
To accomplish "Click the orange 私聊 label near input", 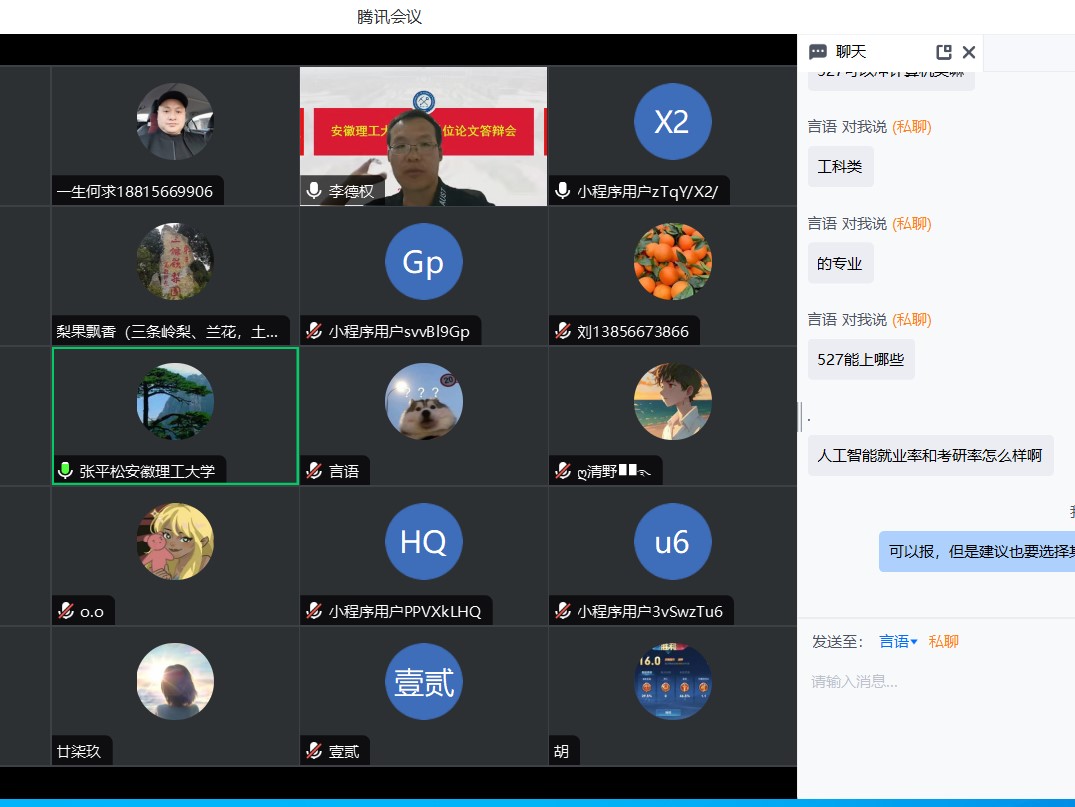I will pyautogui.click(x=943, y=641).
